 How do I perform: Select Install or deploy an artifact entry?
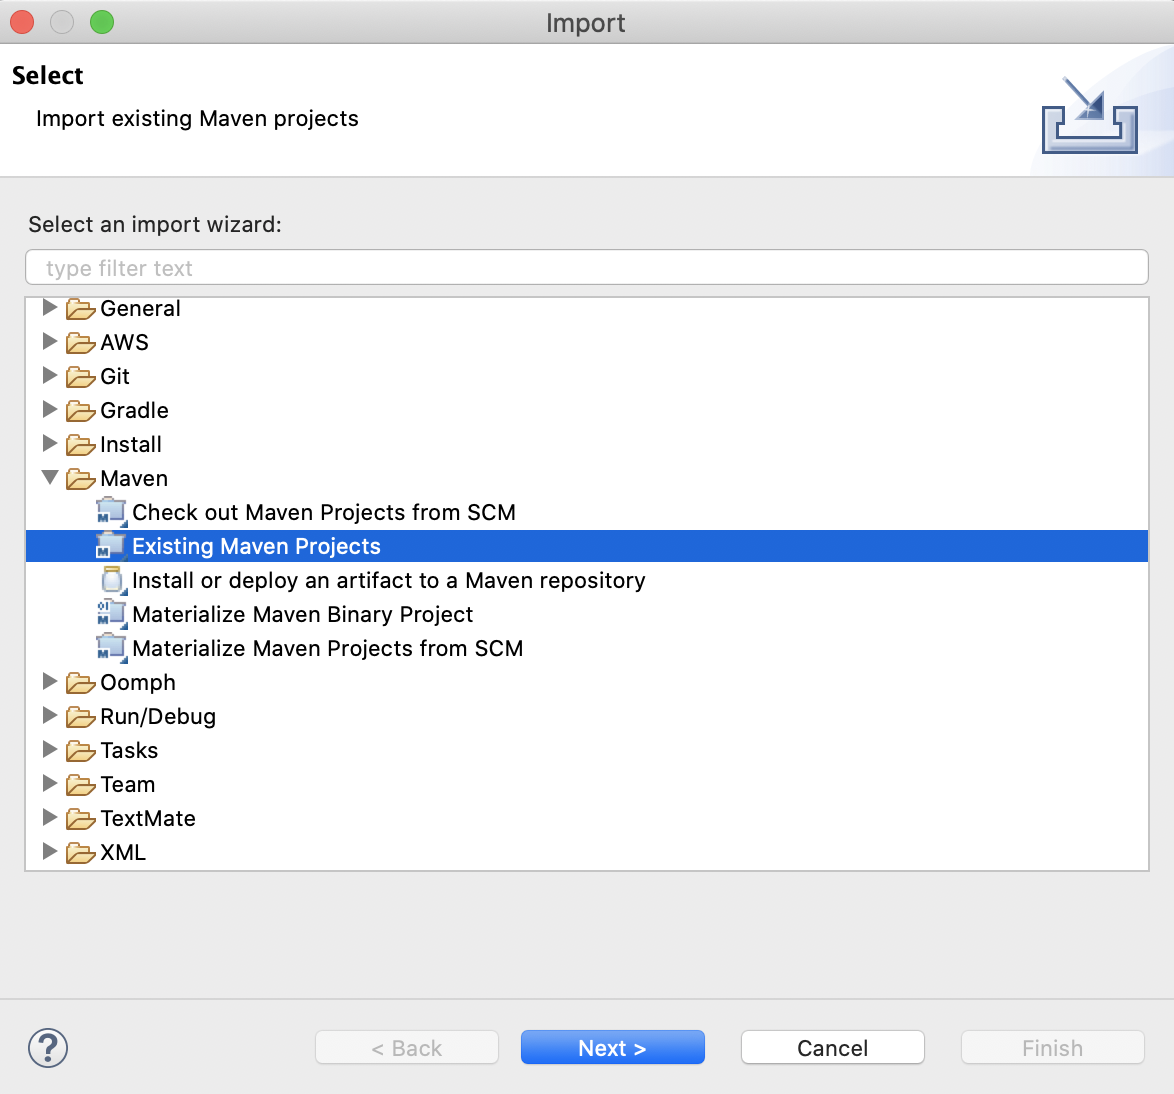[389, 580]
